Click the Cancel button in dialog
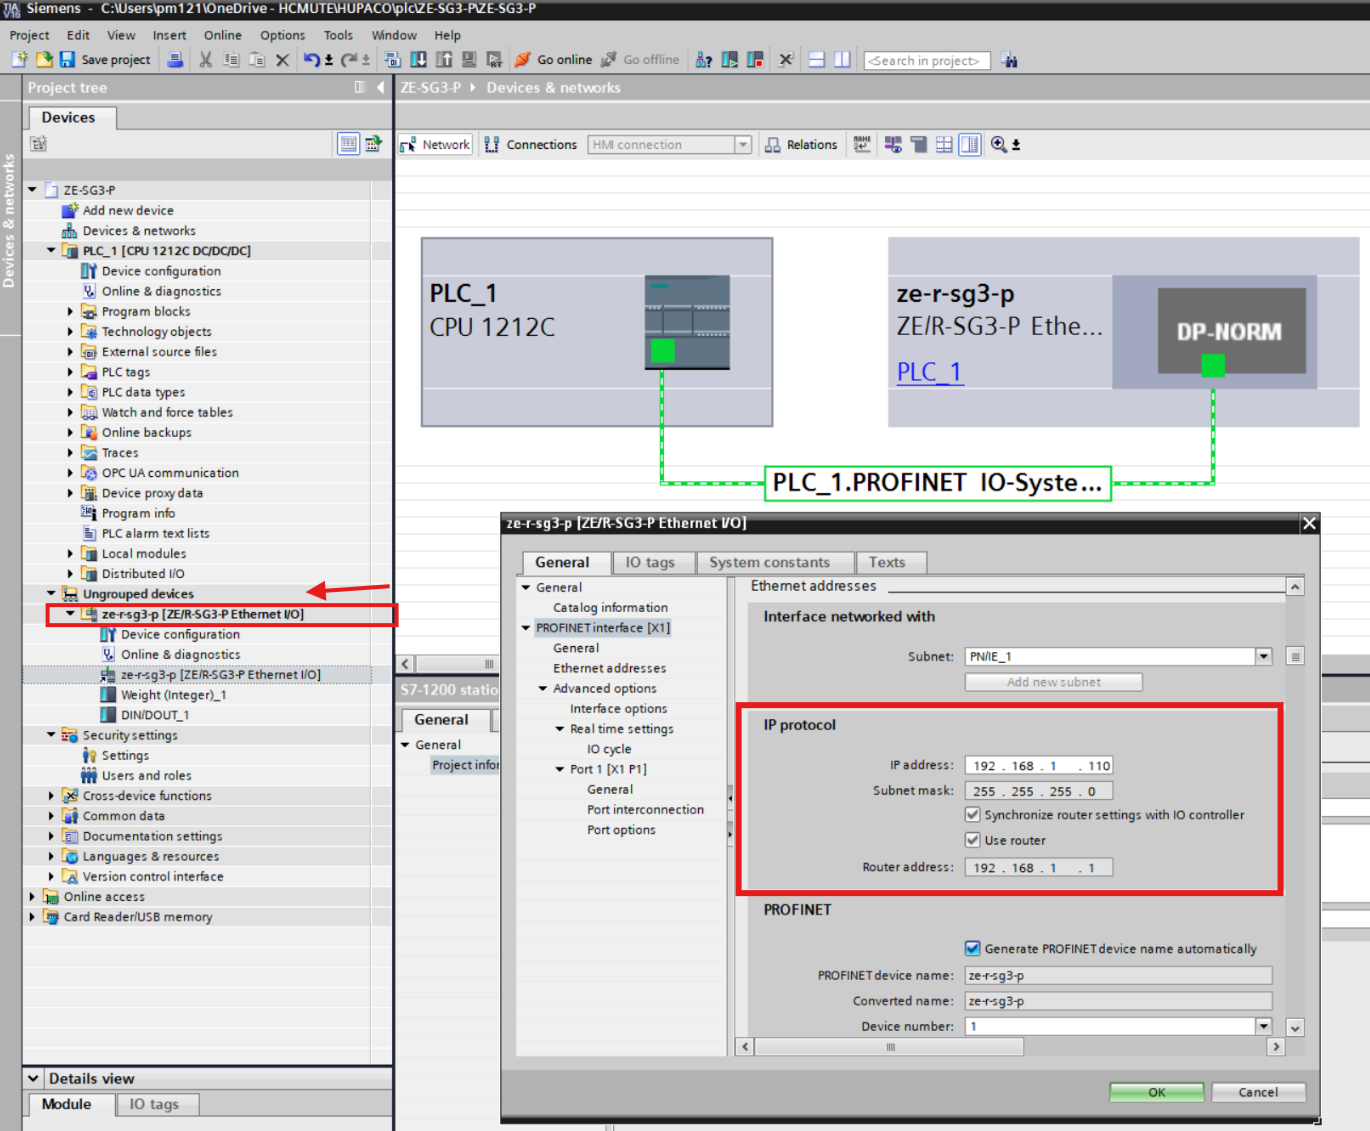Screen dimensions: 1370x1131 (1258, 1092)
